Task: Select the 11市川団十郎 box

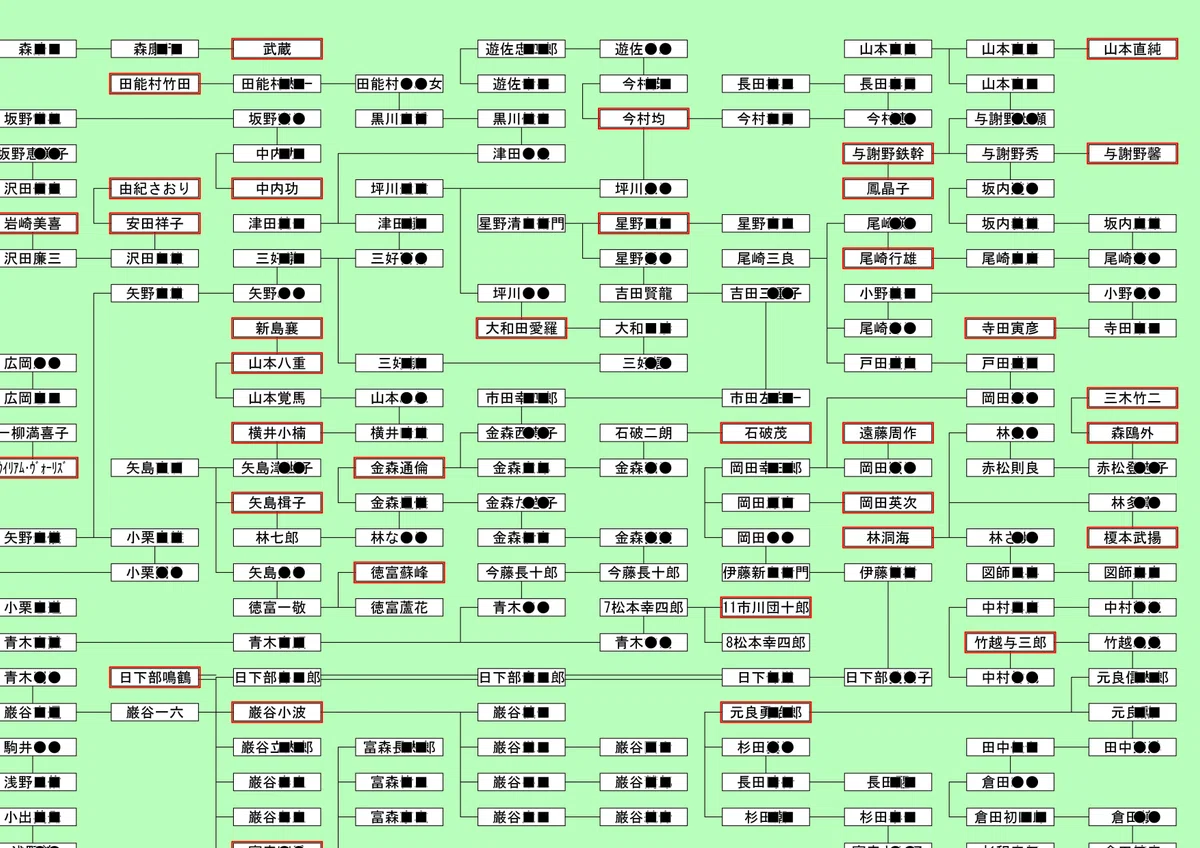Action: [765, 607]
